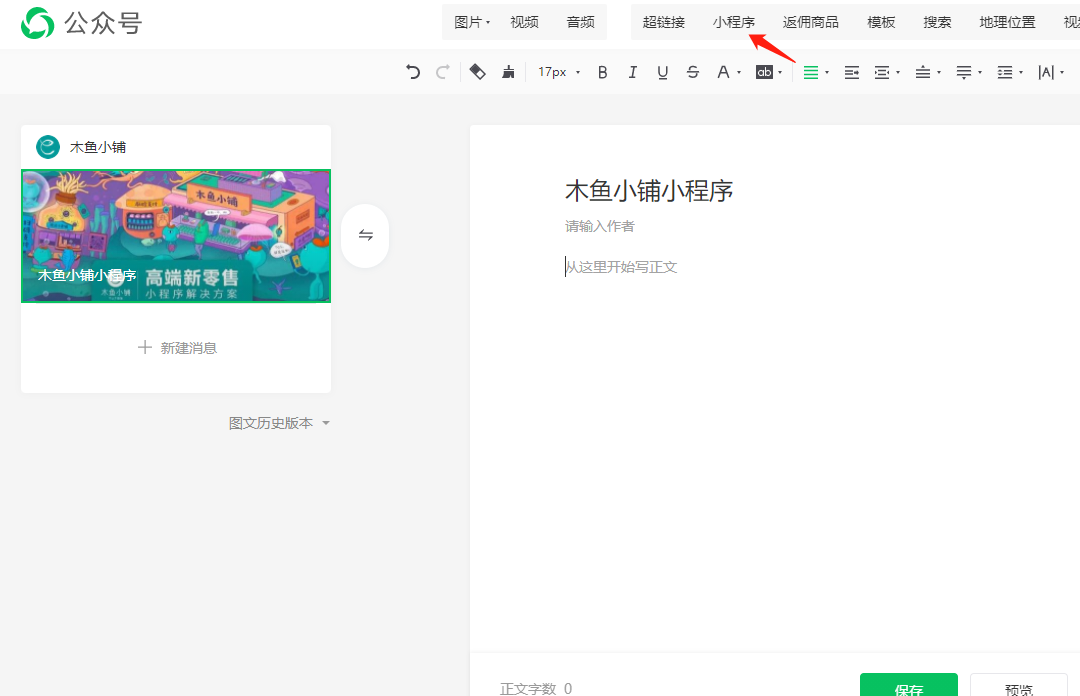Click the 请输入作者 author field
1080x696 pixels.
pos(600,226)
